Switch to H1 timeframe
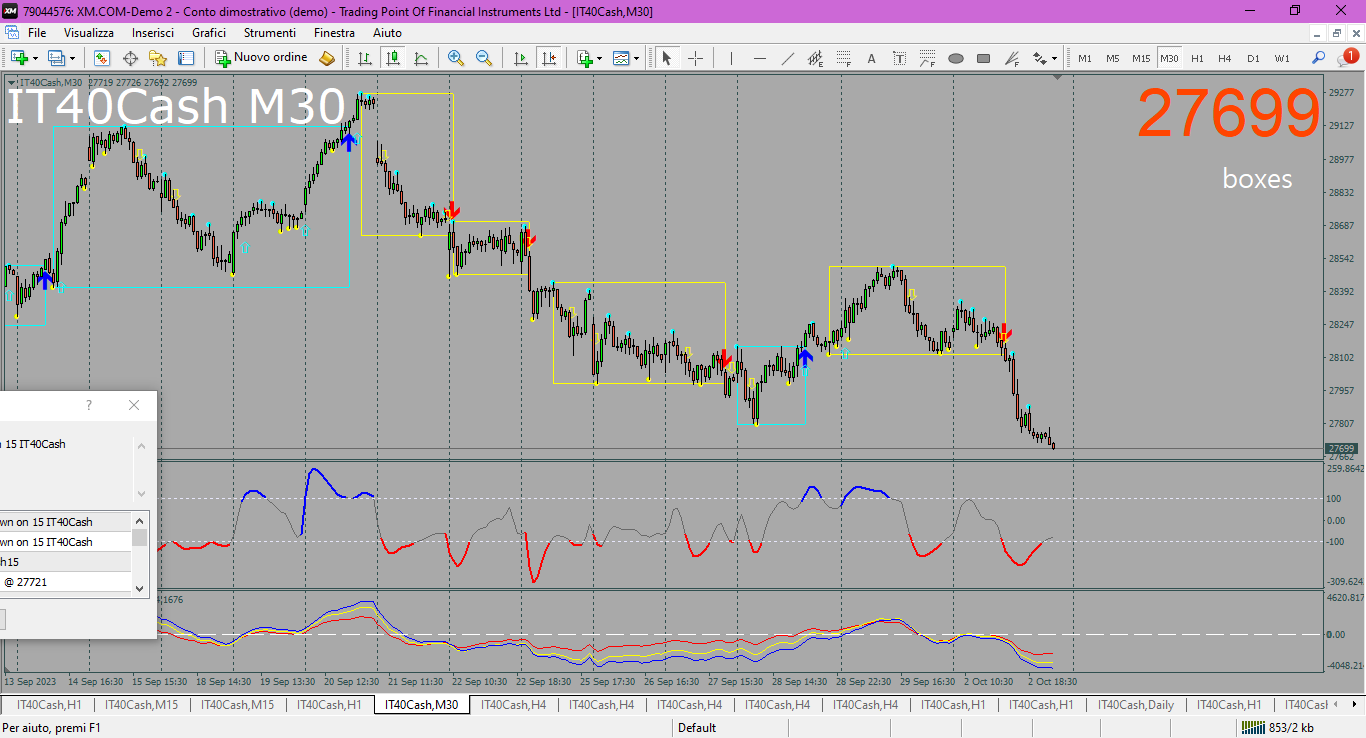This screenshot has width=1366, height=738. [x=1198, y=58]
